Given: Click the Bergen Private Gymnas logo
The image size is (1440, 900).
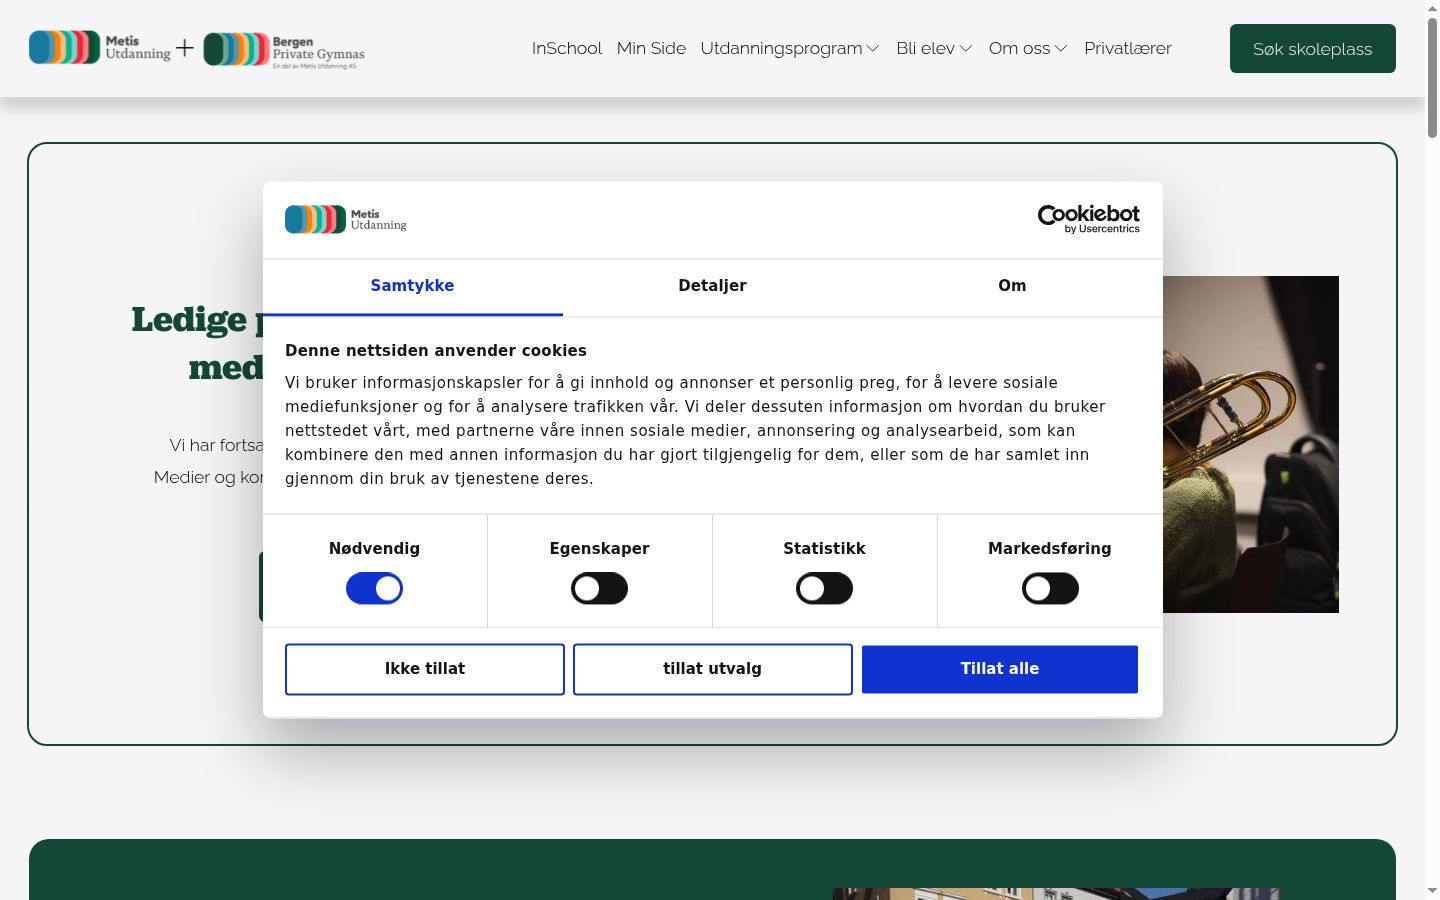Looking at the screenshot, I should [284, 49].
